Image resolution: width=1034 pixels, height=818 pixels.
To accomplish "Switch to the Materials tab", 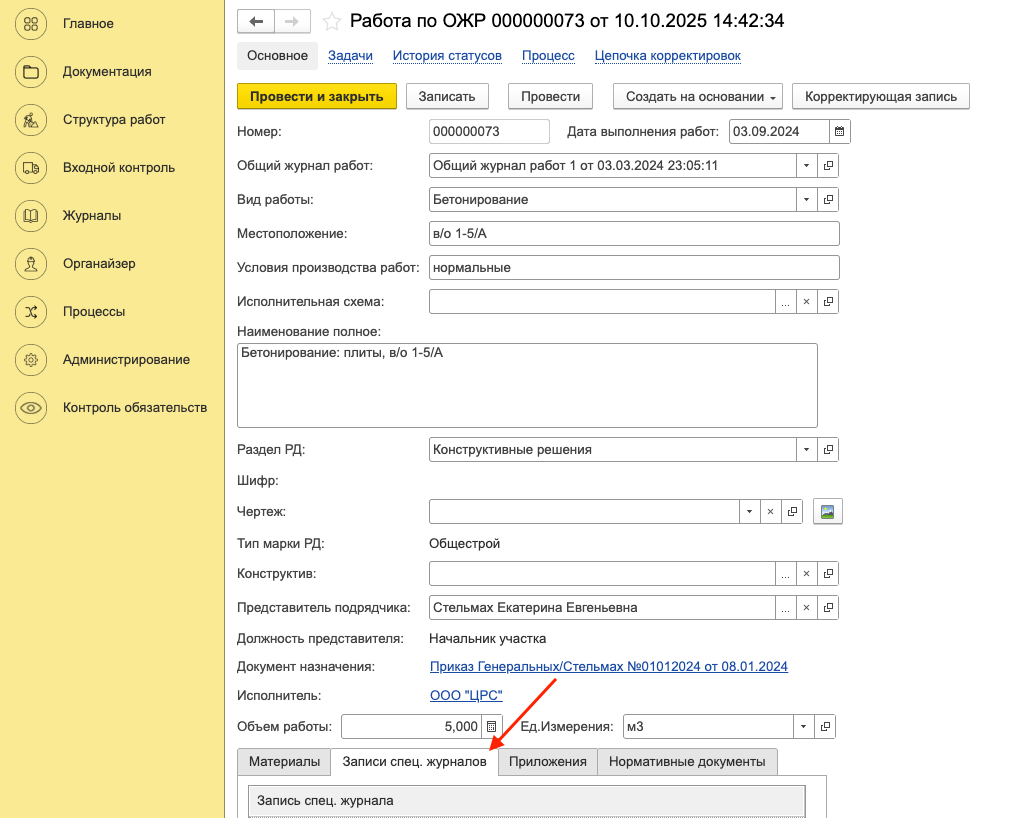I will [284, 761].
